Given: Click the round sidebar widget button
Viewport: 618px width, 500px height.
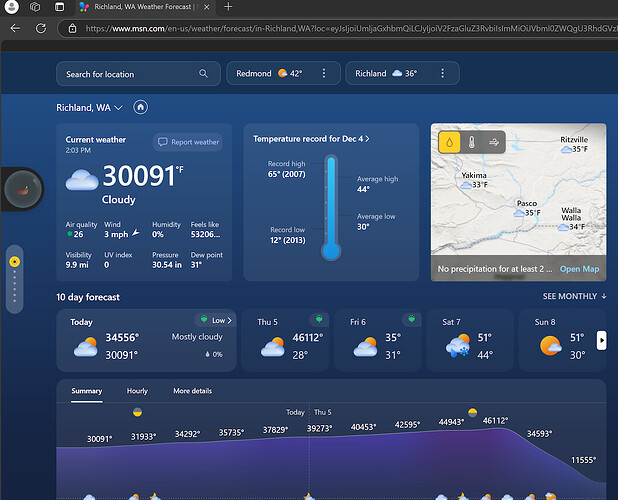Looking at the screenshot, I should (x=23, y=189).
